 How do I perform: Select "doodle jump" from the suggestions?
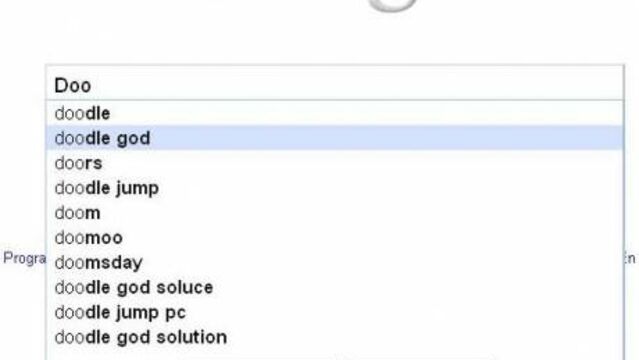coord(334,188)
